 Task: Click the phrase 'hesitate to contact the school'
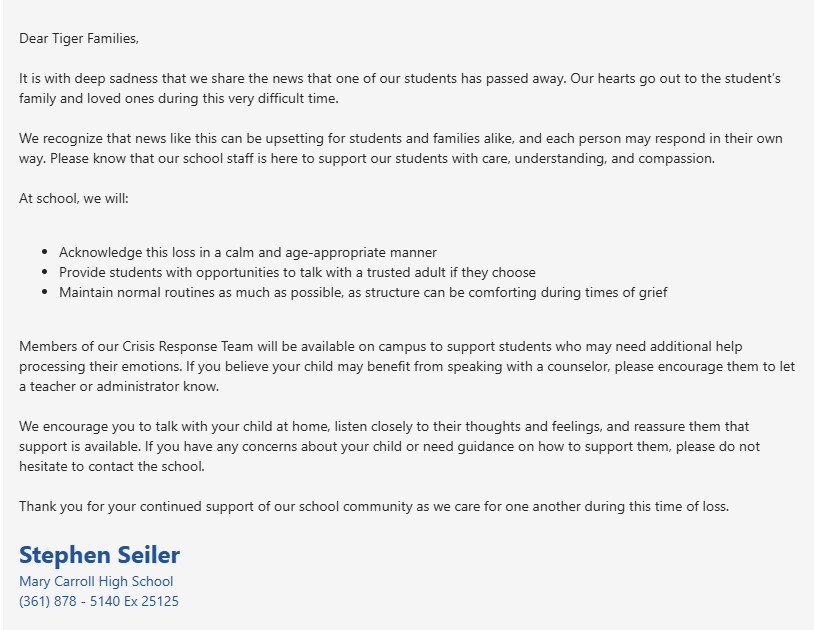click(x=112, y=467)
